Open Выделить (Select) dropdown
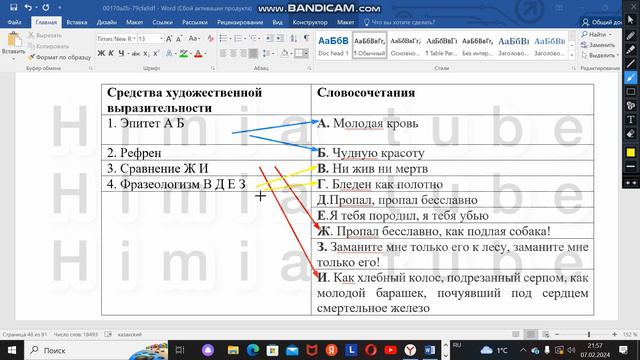The image size is (640, 360). click(x=600, y=55)
